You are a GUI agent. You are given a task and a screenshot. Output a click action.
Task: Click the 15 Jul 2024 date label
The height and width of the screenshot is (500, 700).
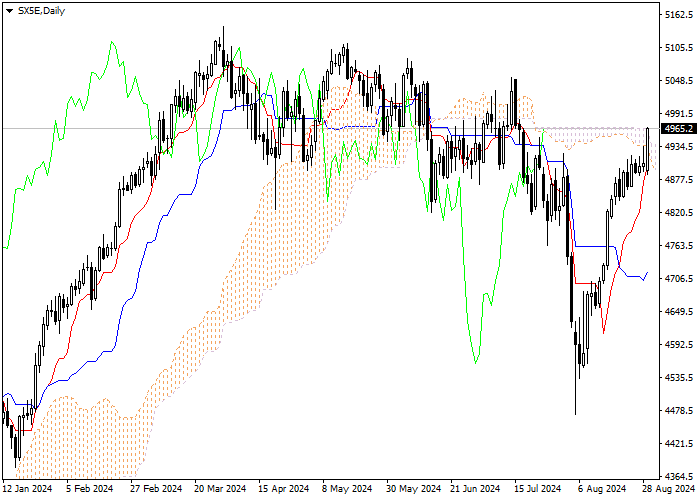pos(538,489)
